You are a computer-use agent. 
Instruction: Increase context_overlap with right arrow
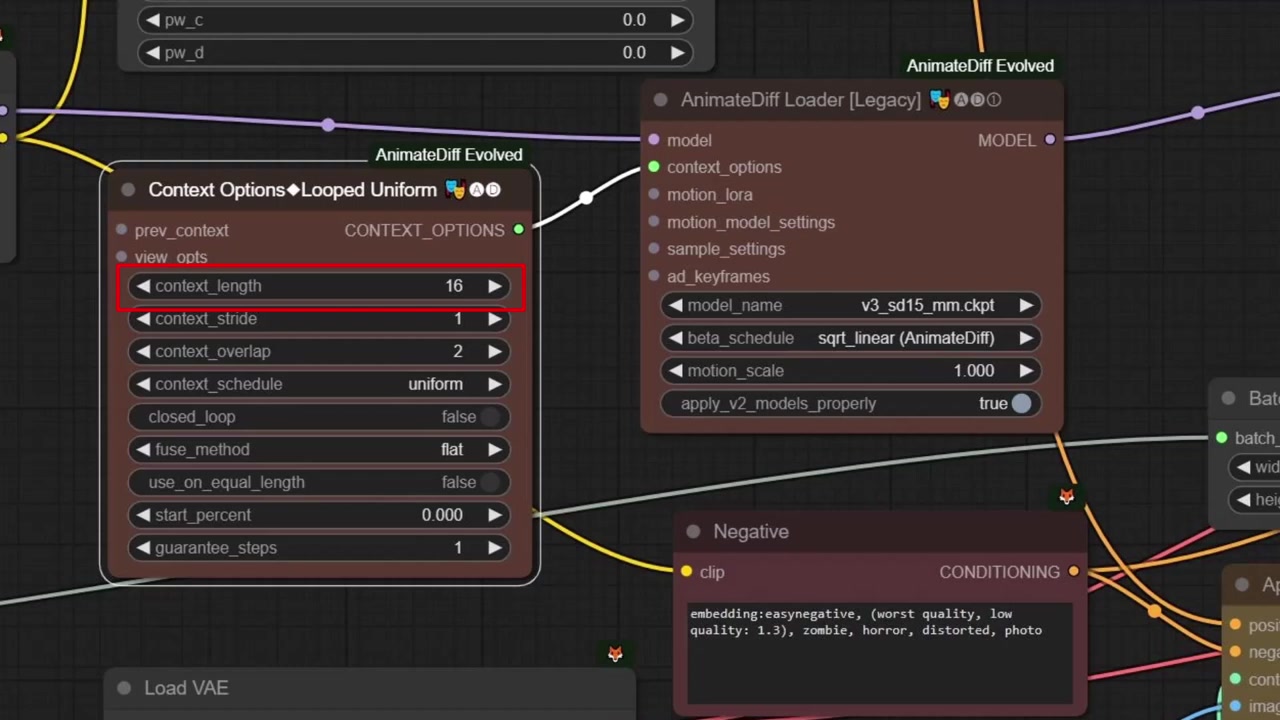click(494, 351)
